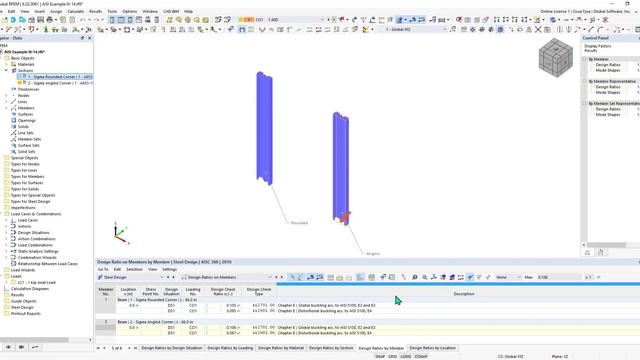This screenshot has width=640, height=360.
Task: Open the CAD-BIM menu
Action: pos(171,11)
